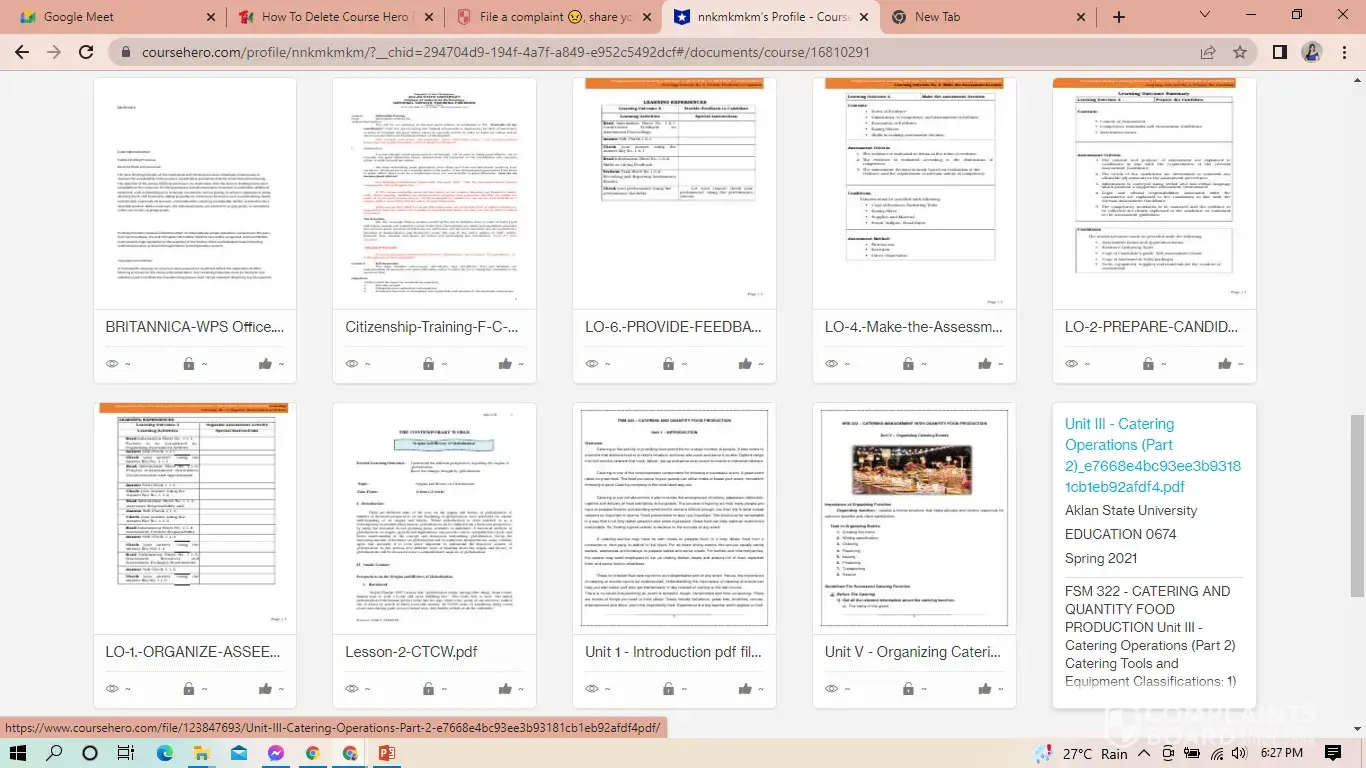Screen dimensions: 1366x768
Task: Like the BRITANNICA-WPS Office document
Action: (x=265, y=364)
